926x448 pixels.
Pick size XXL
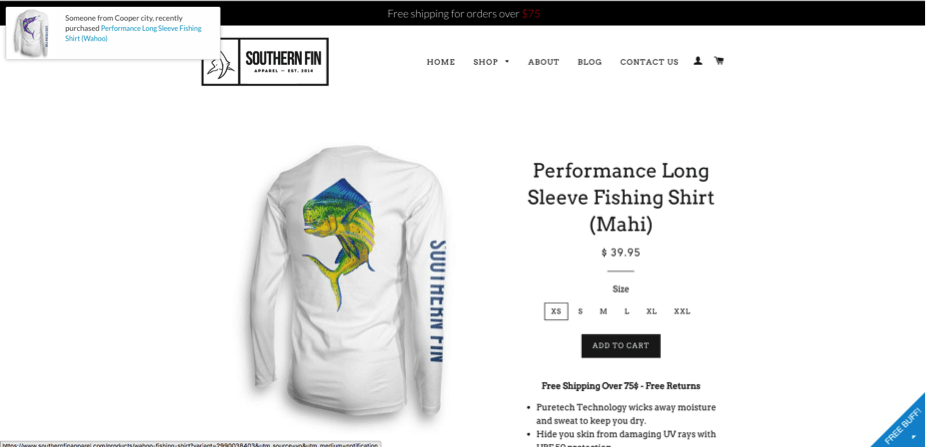coord(682,312)
